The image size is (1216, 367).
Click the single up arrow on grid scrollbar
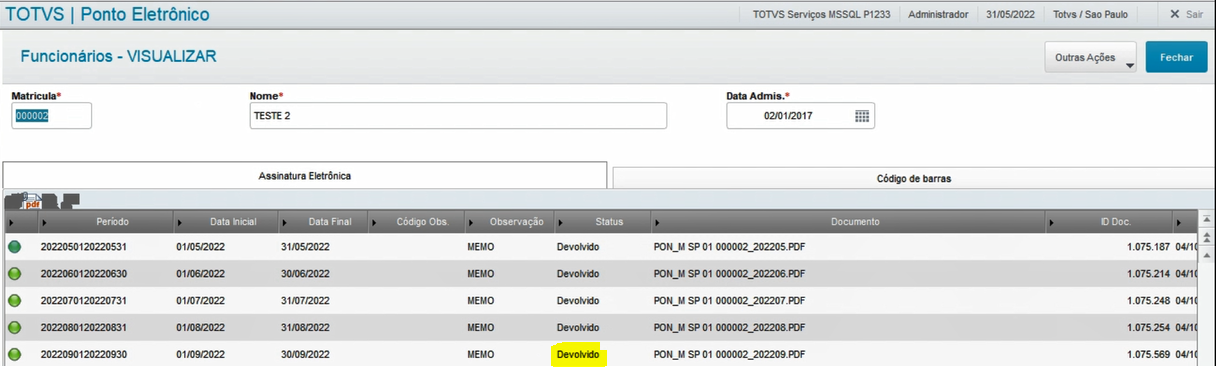tap(1208, 256)
